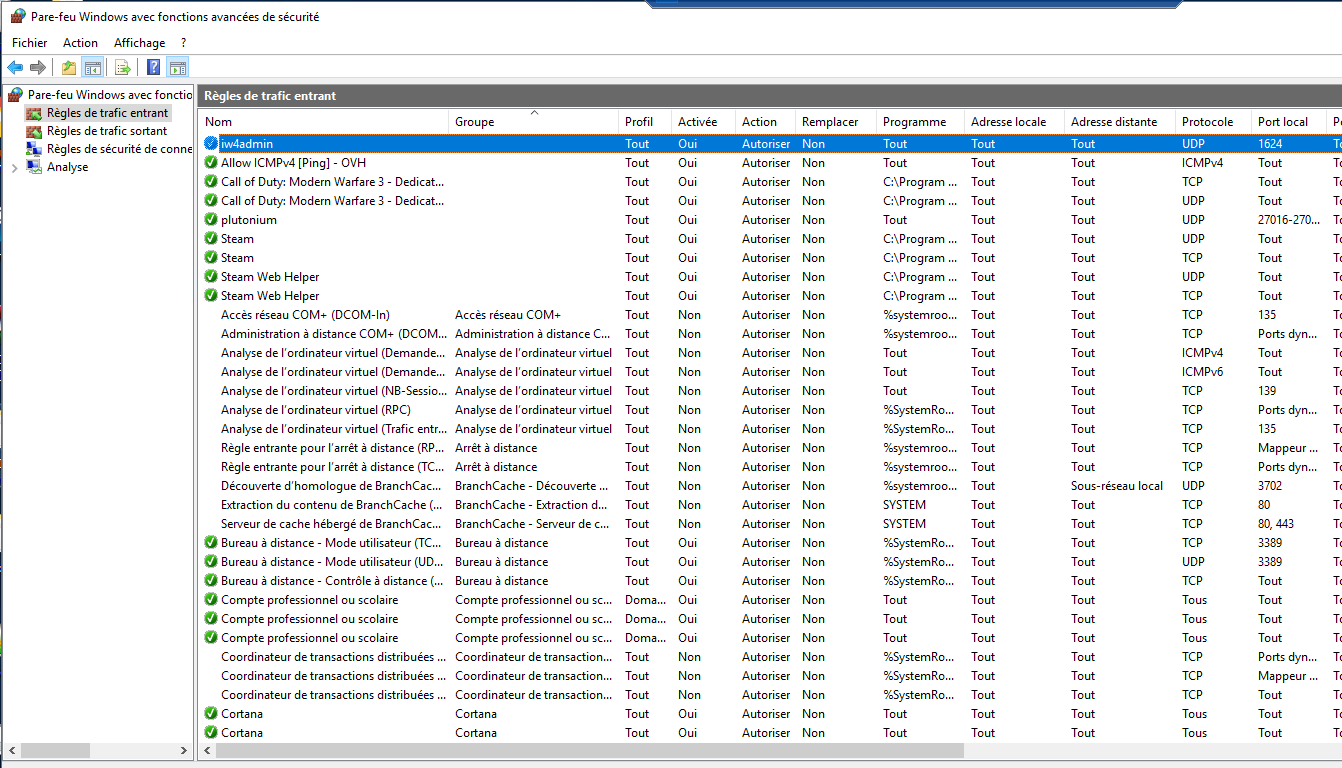Viewport: 1342px width, 768px height.
Task: Select root Pare-feu Windows avec fonctions node
Action: pyautogui.click(x=110, y=95)
